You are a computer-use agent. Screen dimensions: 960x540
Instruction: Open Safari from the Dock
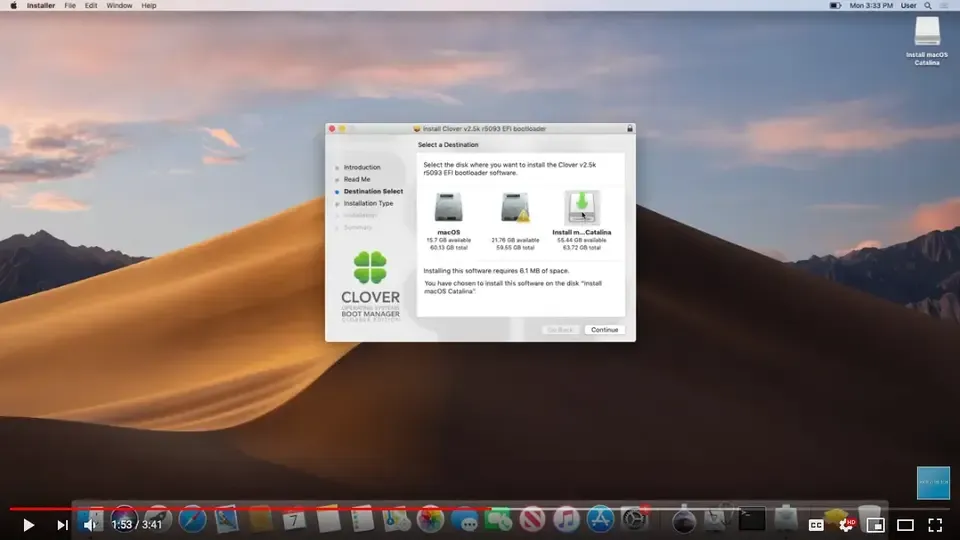(192, 520)
